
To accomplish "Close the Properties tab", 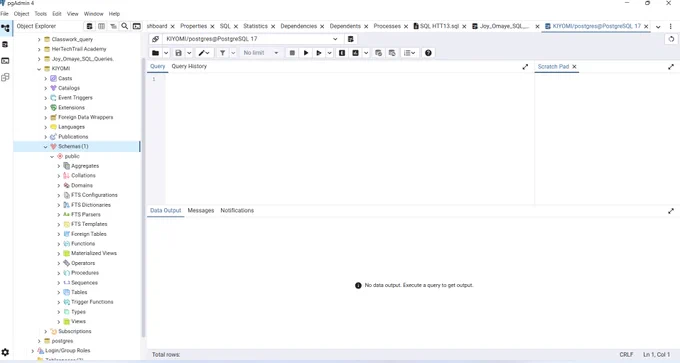I will pos(212,26).
